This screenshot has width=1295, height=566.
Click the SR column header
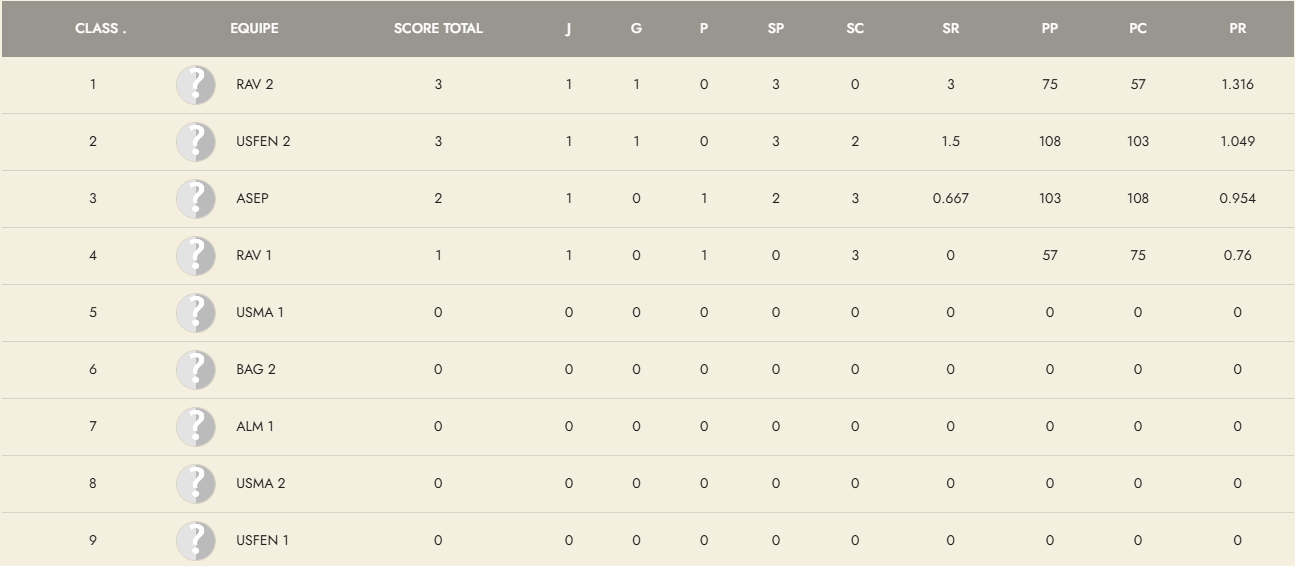point(950,28)
